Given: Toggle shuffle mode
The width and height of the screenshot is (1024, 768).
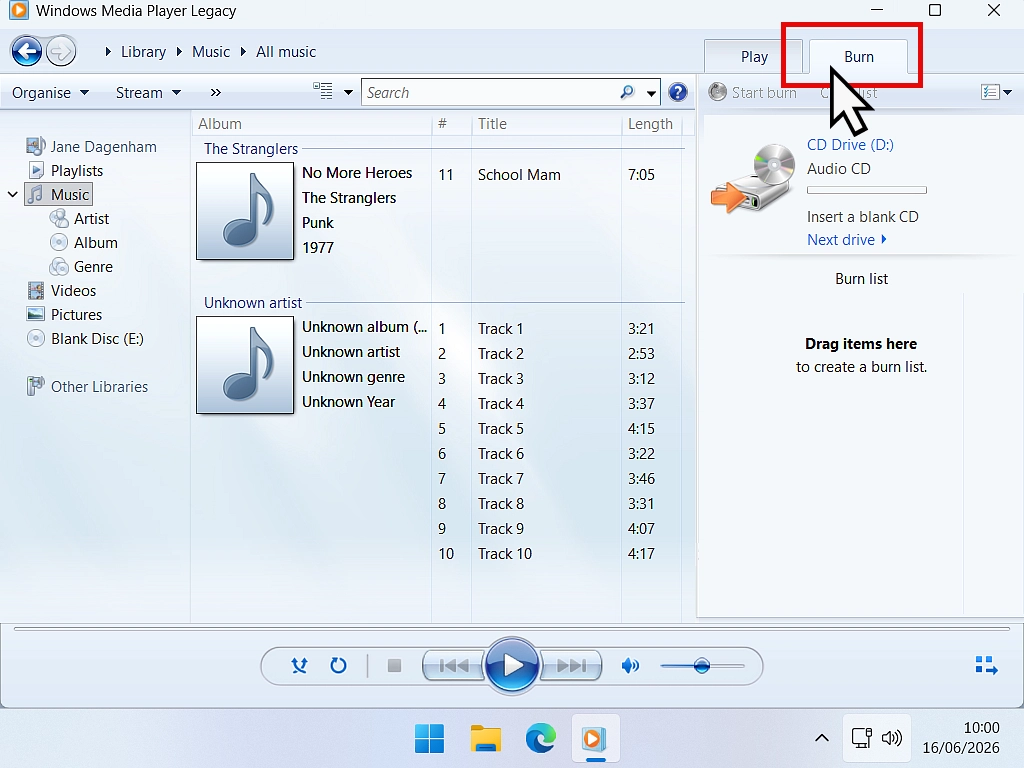Looking at the screenshot, I should 299,666.
